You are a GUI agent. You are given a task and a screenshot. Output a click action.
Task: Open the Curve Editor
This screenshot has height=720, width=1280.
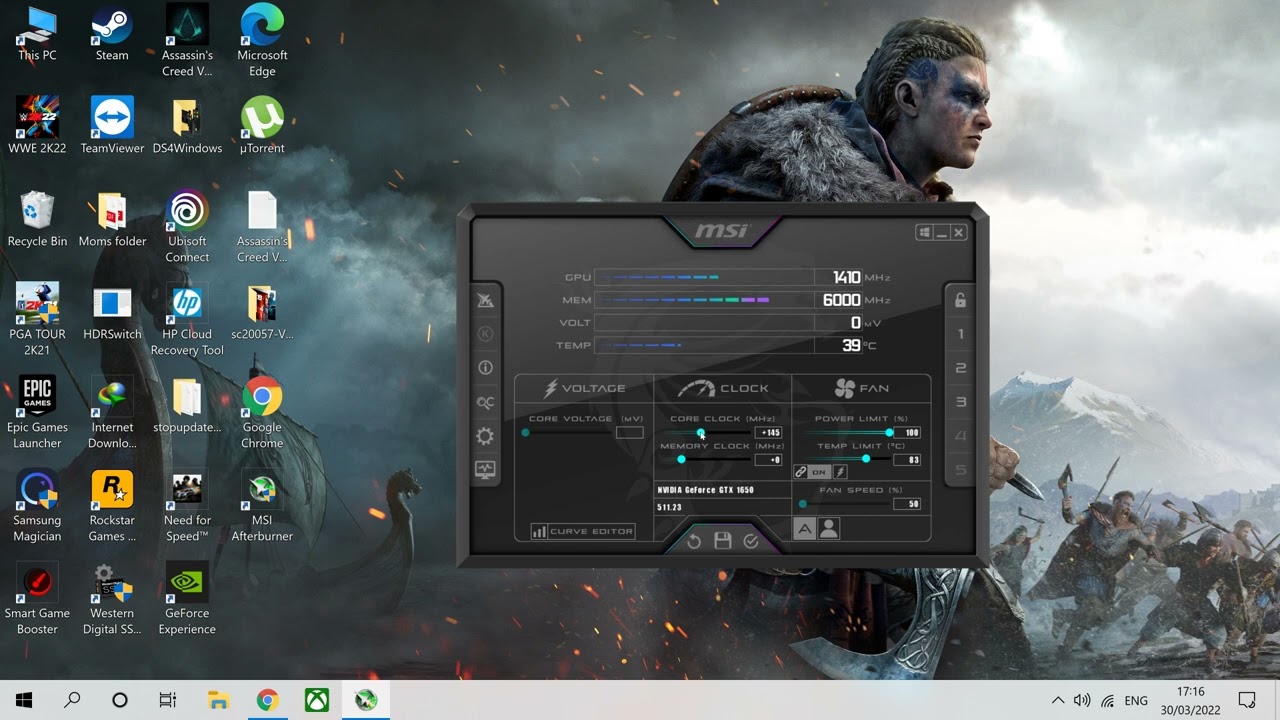pos(582,531)
